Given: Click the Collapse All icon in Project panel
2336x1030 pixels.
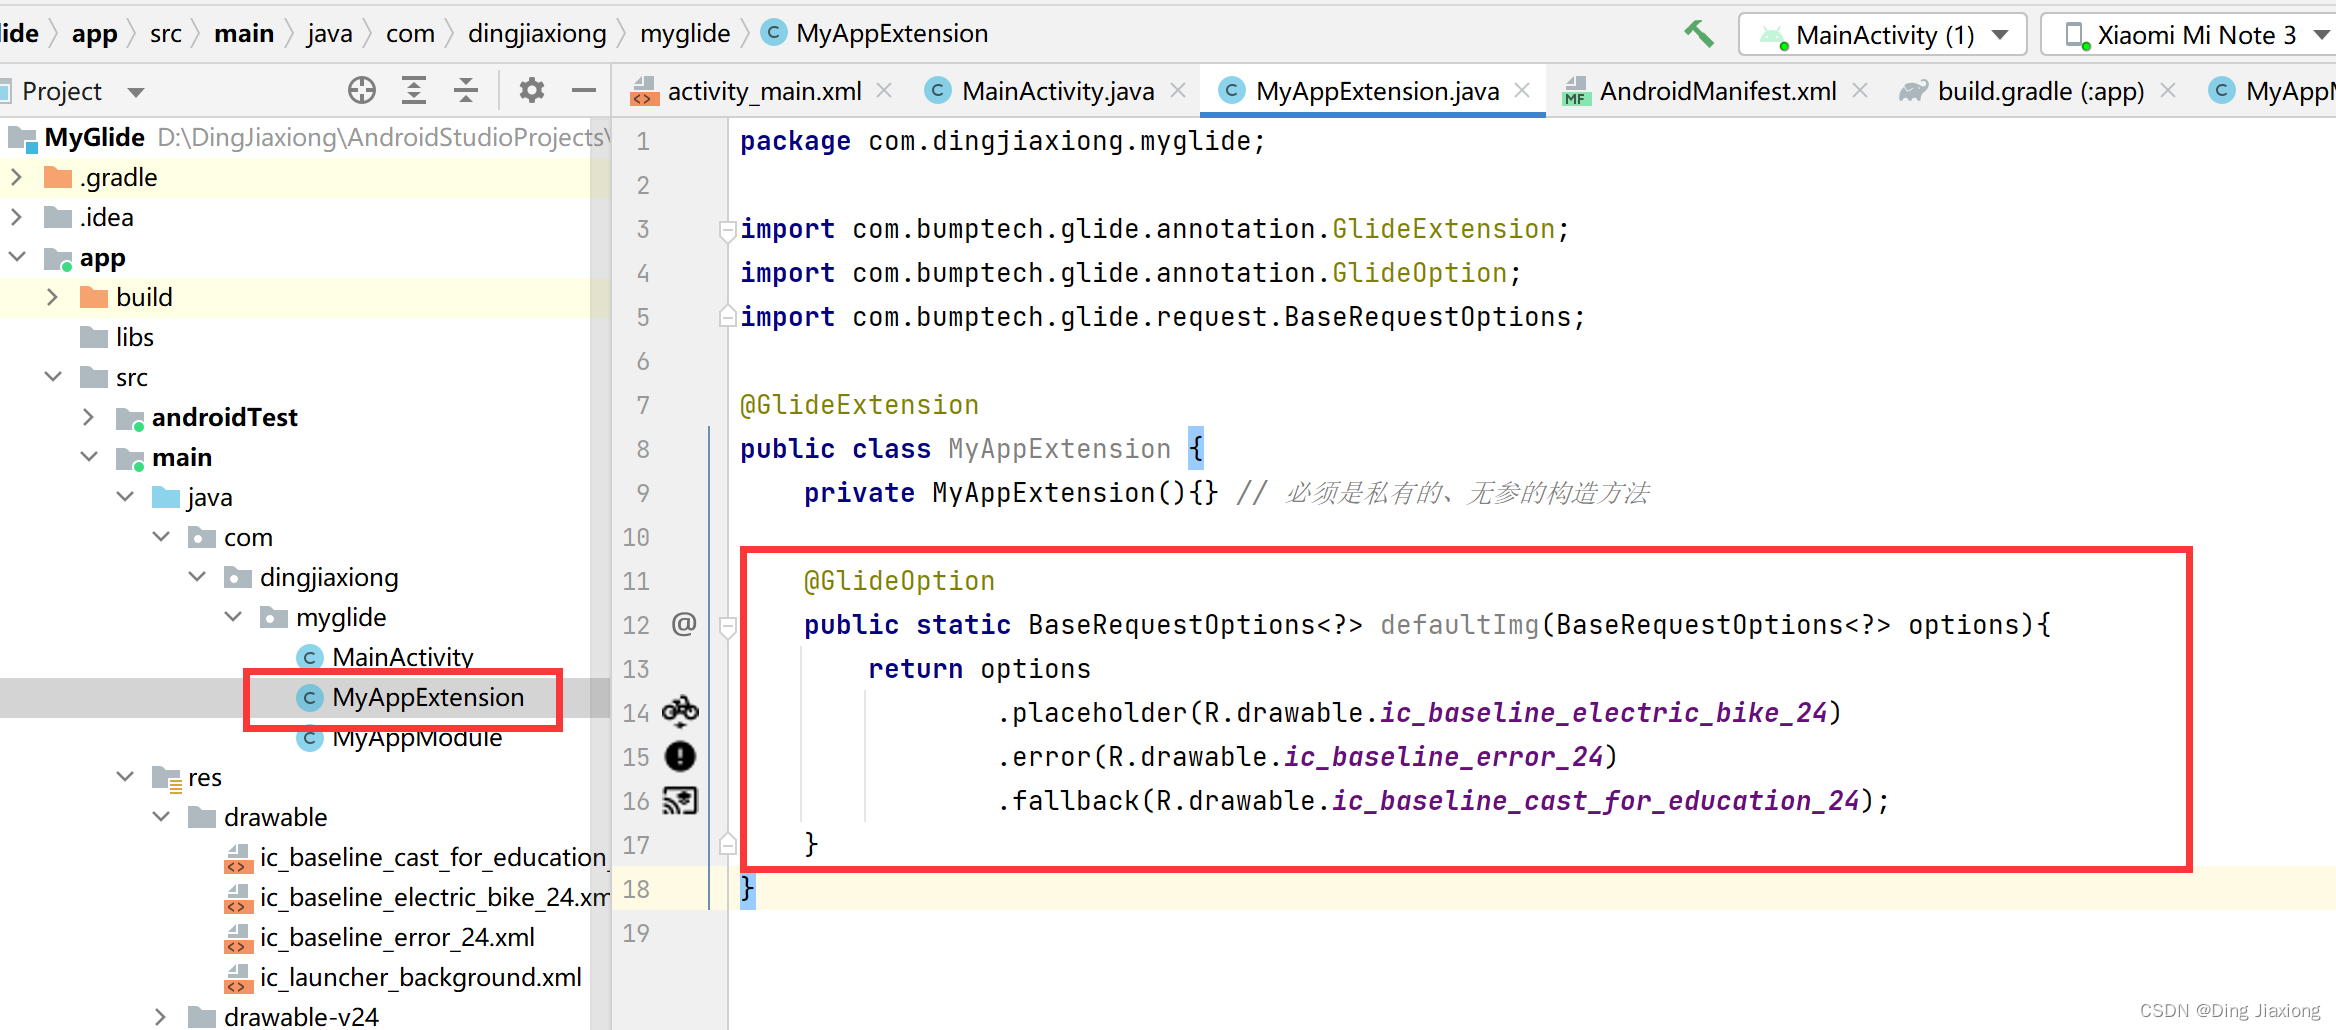Looking at the screenshot, I should (466, 91).
